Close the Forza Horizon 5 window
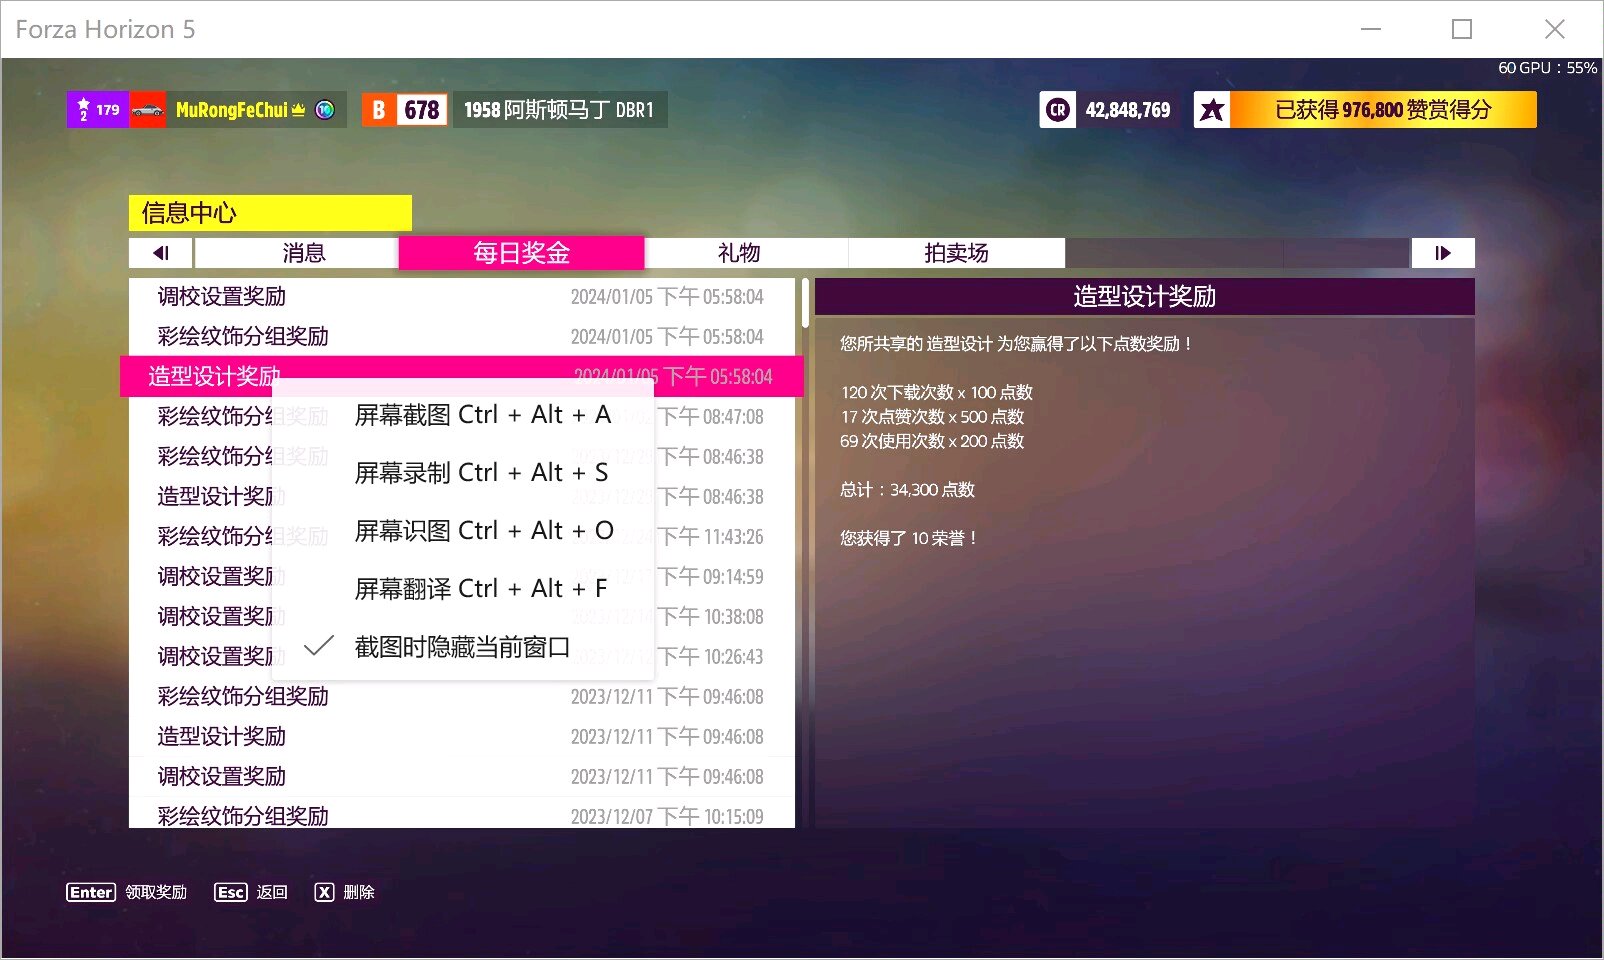 tap(1554, 29)
